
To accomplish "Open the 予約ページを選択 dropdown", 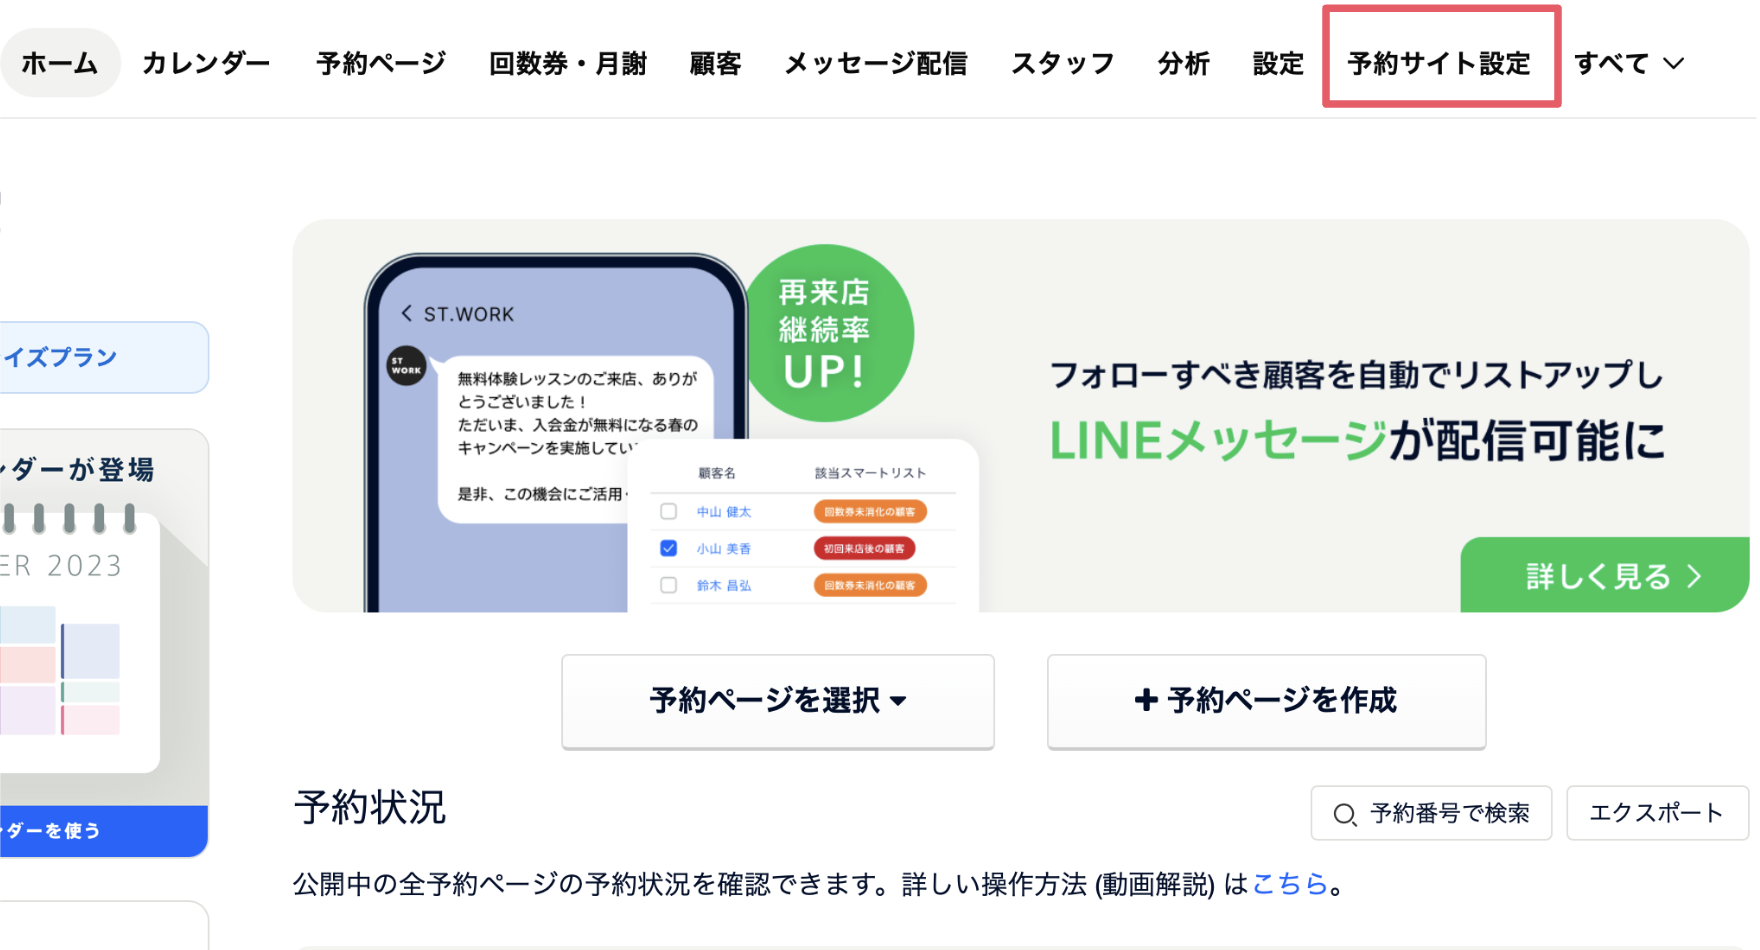I will pyautogui.click(x=777, y=701).
